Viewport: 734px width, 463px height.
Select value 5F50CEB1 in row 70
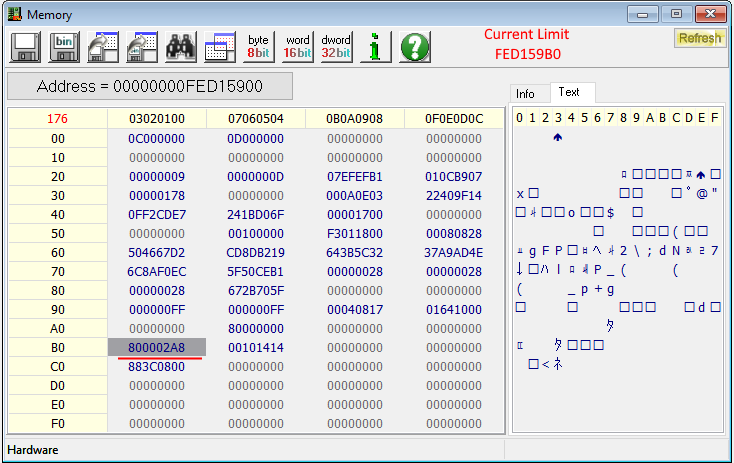tap(256, 272)
